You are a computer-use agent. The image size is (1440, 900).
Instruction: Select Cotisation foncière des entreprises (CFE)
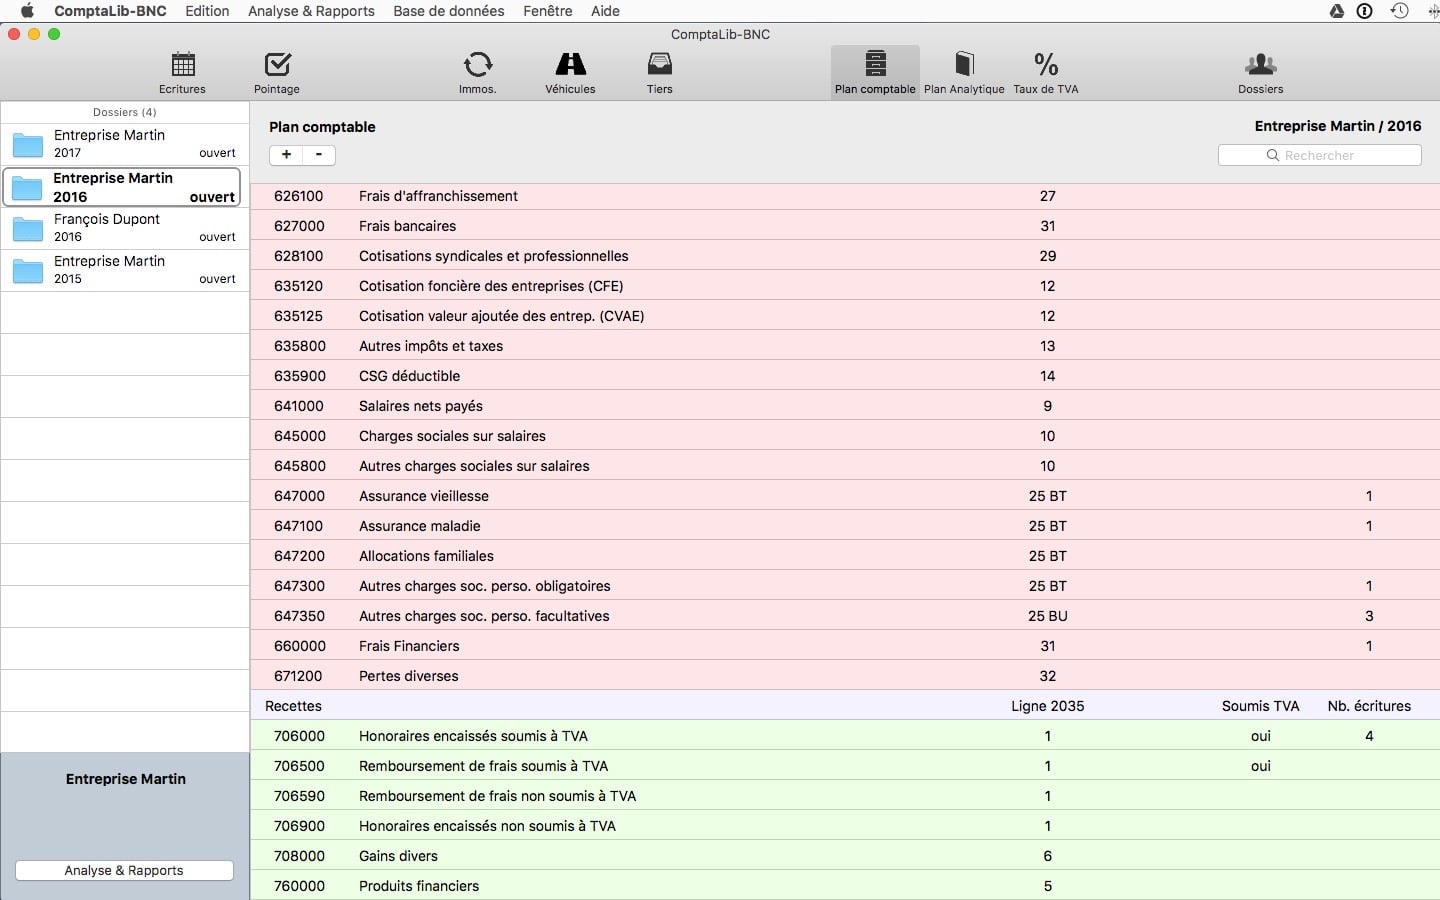tap(845, 286)
